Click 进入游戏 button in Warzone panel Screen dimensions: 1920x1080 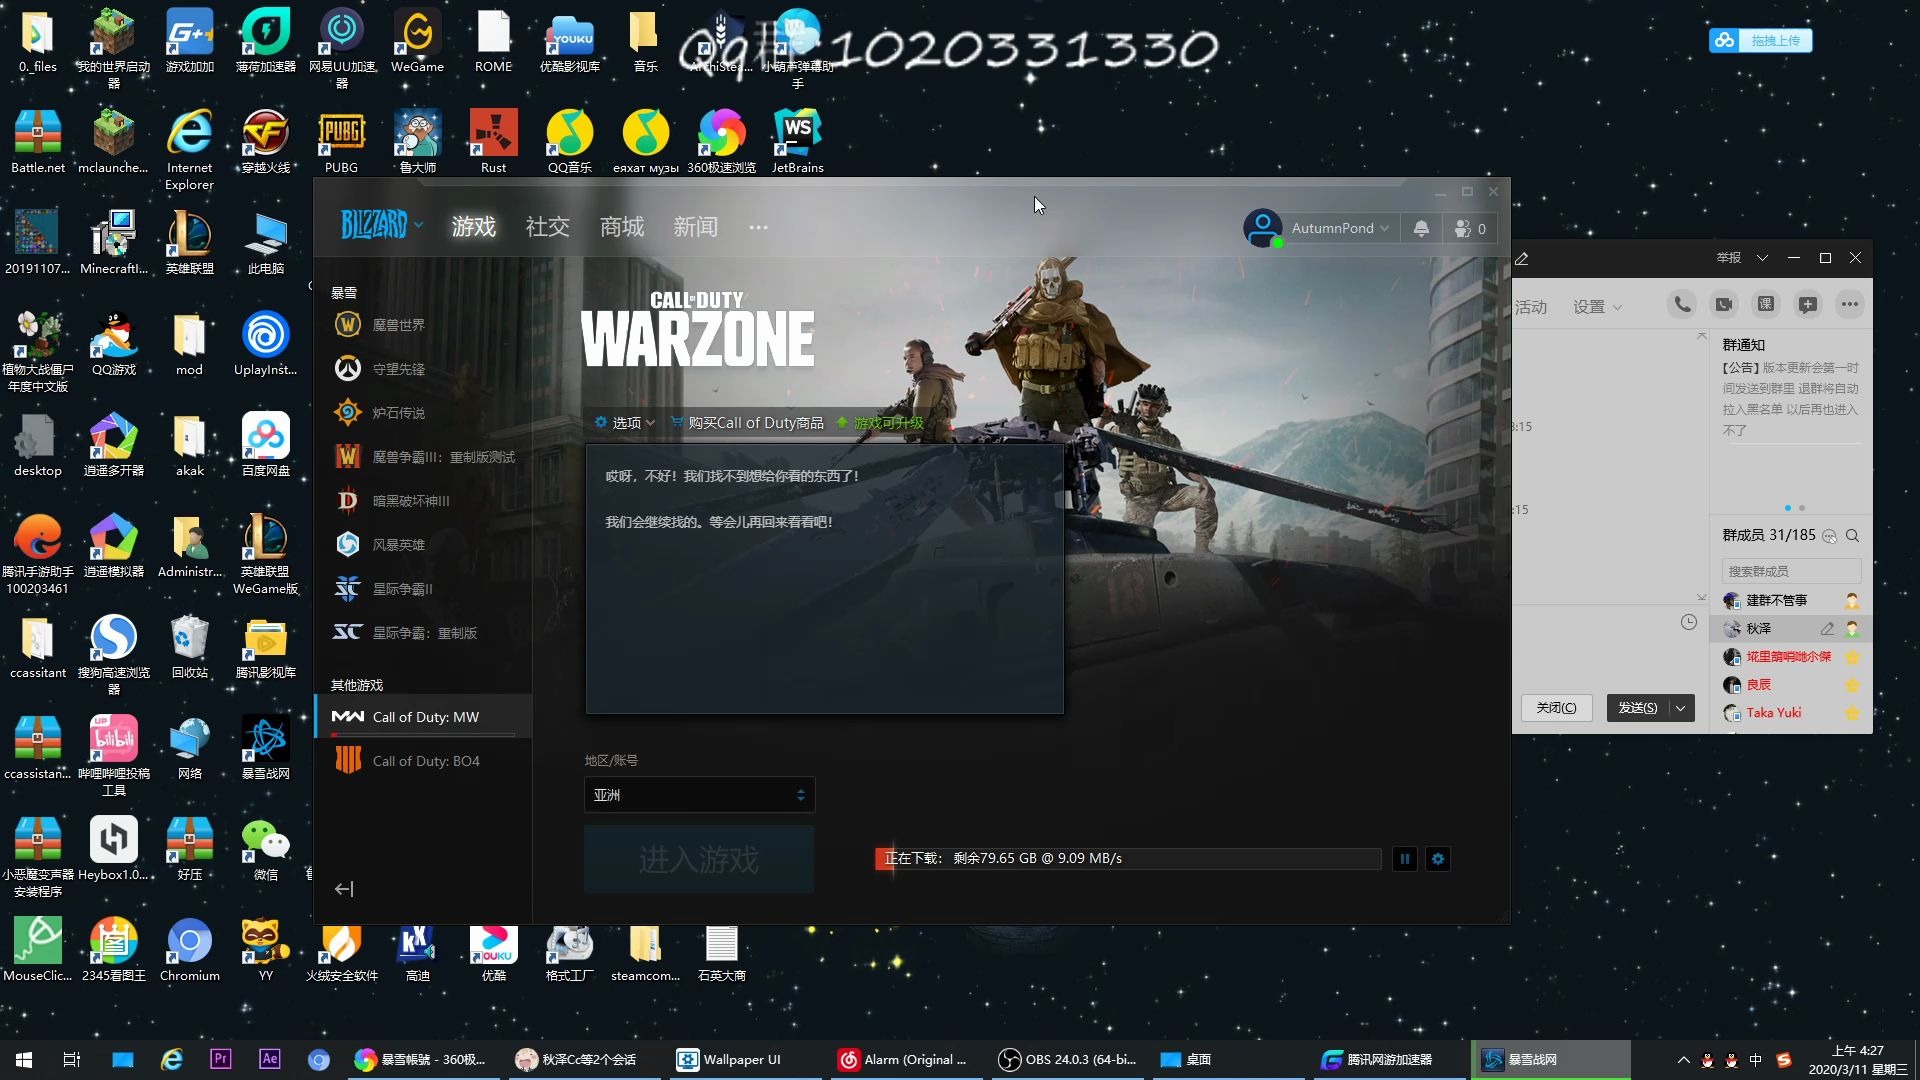tap(698, 858)
